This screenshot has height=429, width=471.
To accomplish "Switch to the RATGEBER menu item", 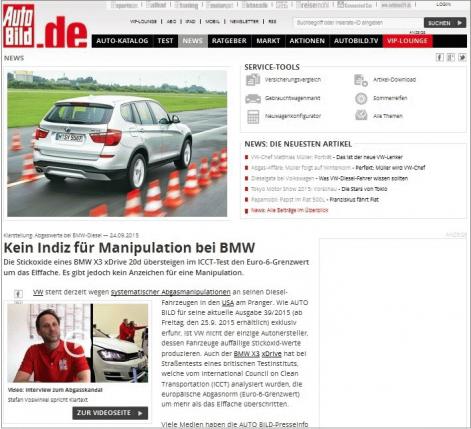I will pyautogui.click(x=229, y=41).
